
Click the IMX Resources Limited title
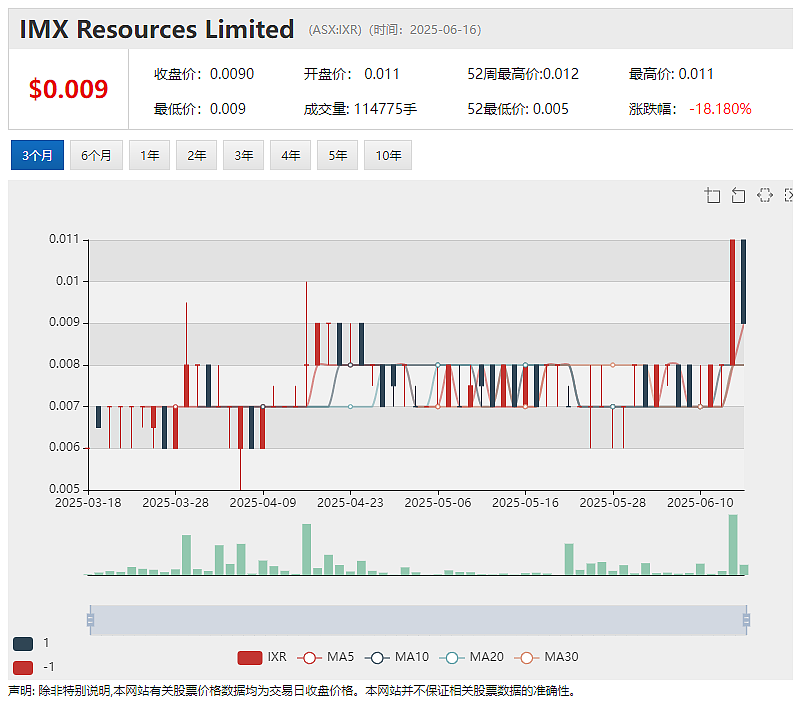point(157,29)
